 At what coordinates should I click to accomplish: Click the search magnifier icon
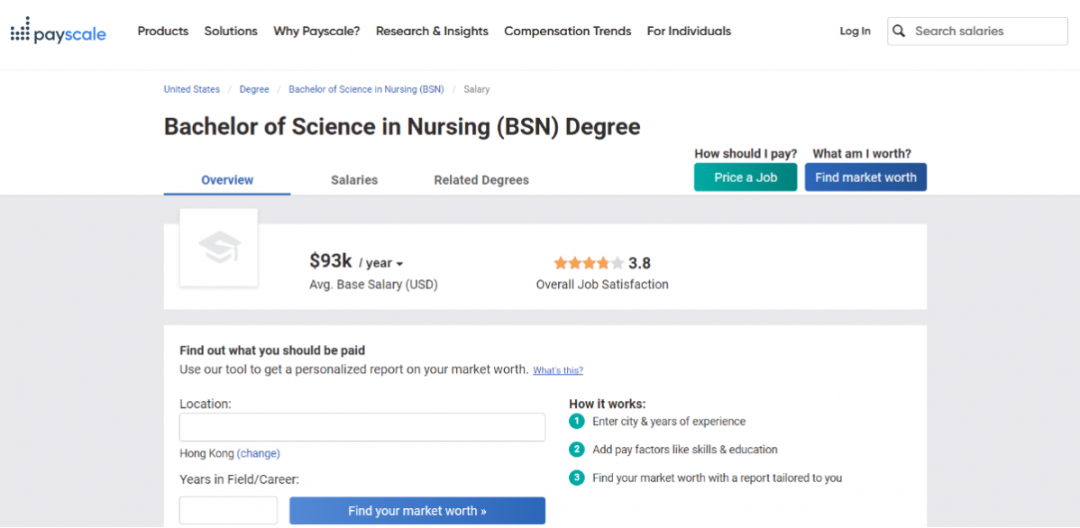pos(898,31)
